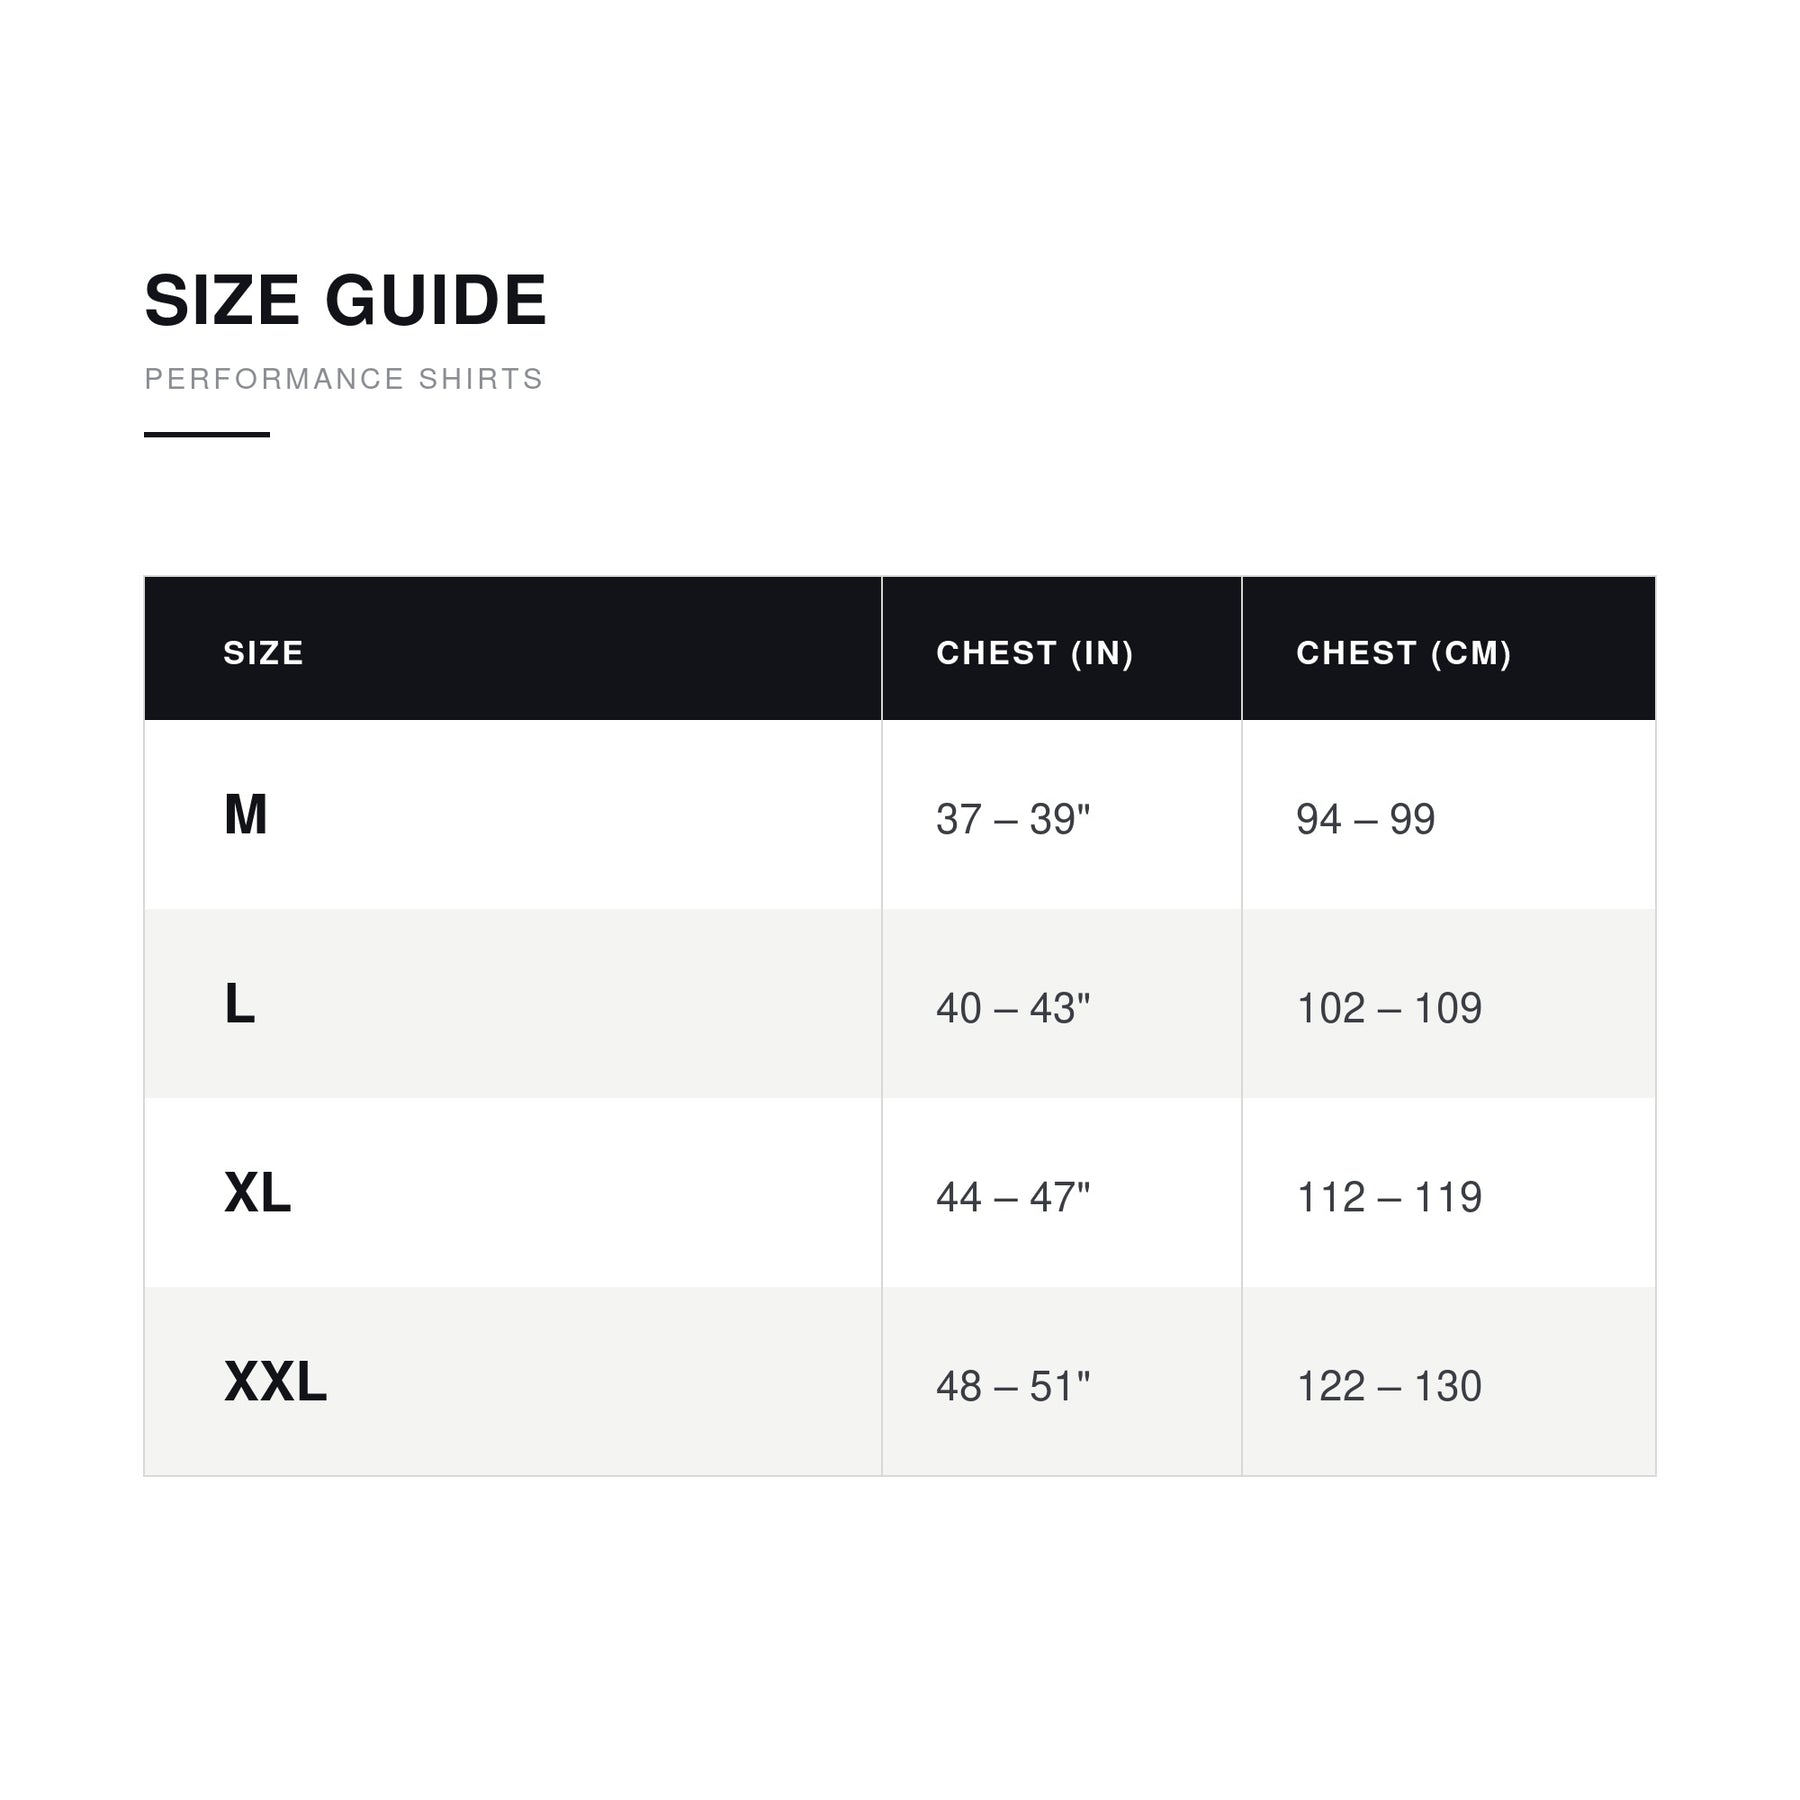The width and height of the screenshot is (1800, 1800).
Task: Click the CHEST (CM) column header
Action: (1404, 653)
